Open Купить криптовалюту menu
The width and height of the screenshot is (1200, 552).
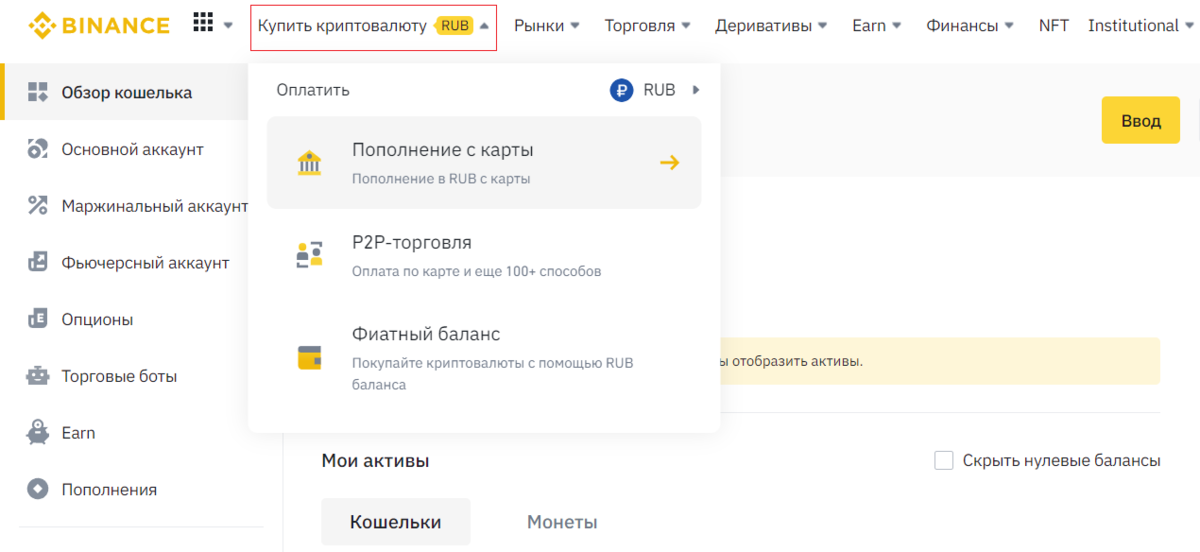(x=373, y=25)
